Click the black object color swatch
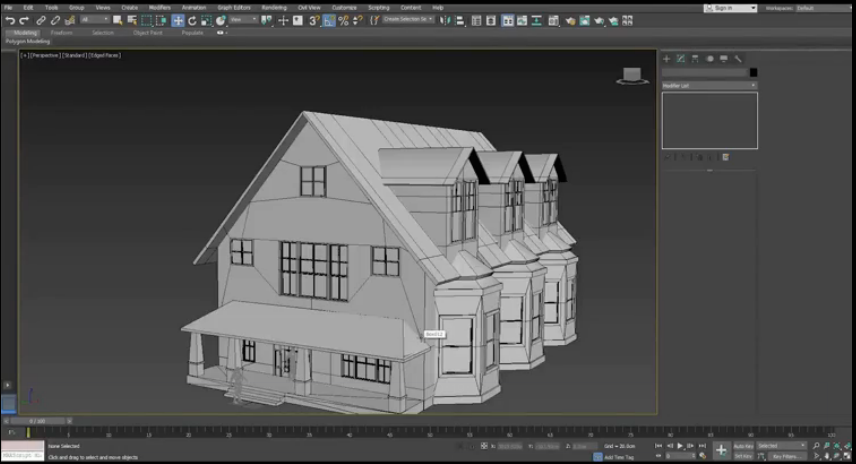856x464 pixels. click(753, 72)
